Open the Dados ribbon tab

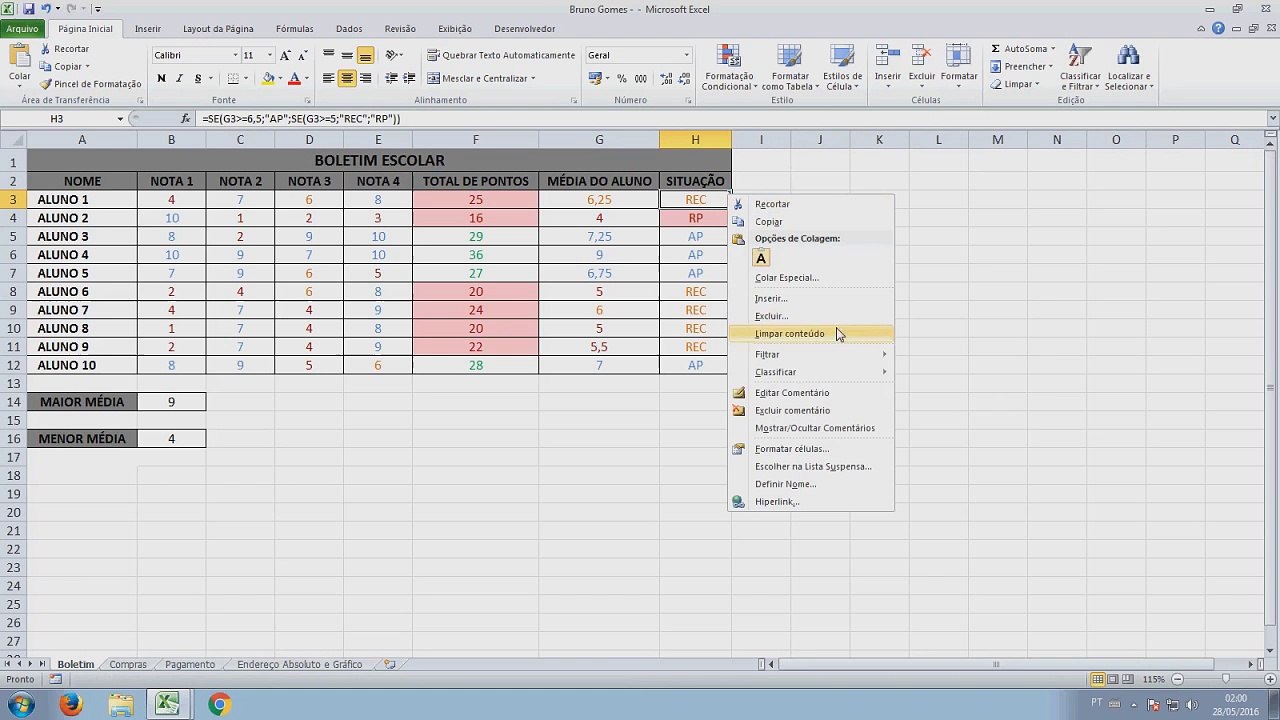tap(349, 29)
